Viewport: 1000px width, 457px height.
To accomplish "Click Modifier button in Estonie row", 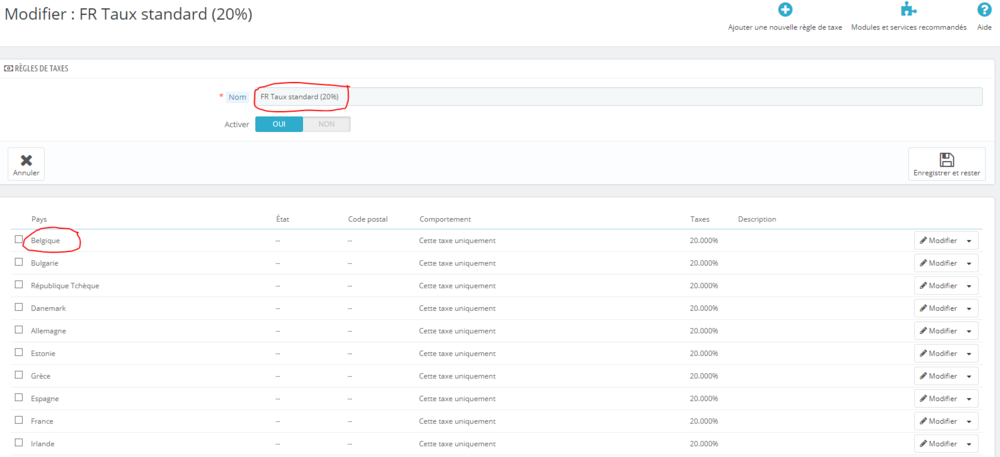I will point(938,354).
